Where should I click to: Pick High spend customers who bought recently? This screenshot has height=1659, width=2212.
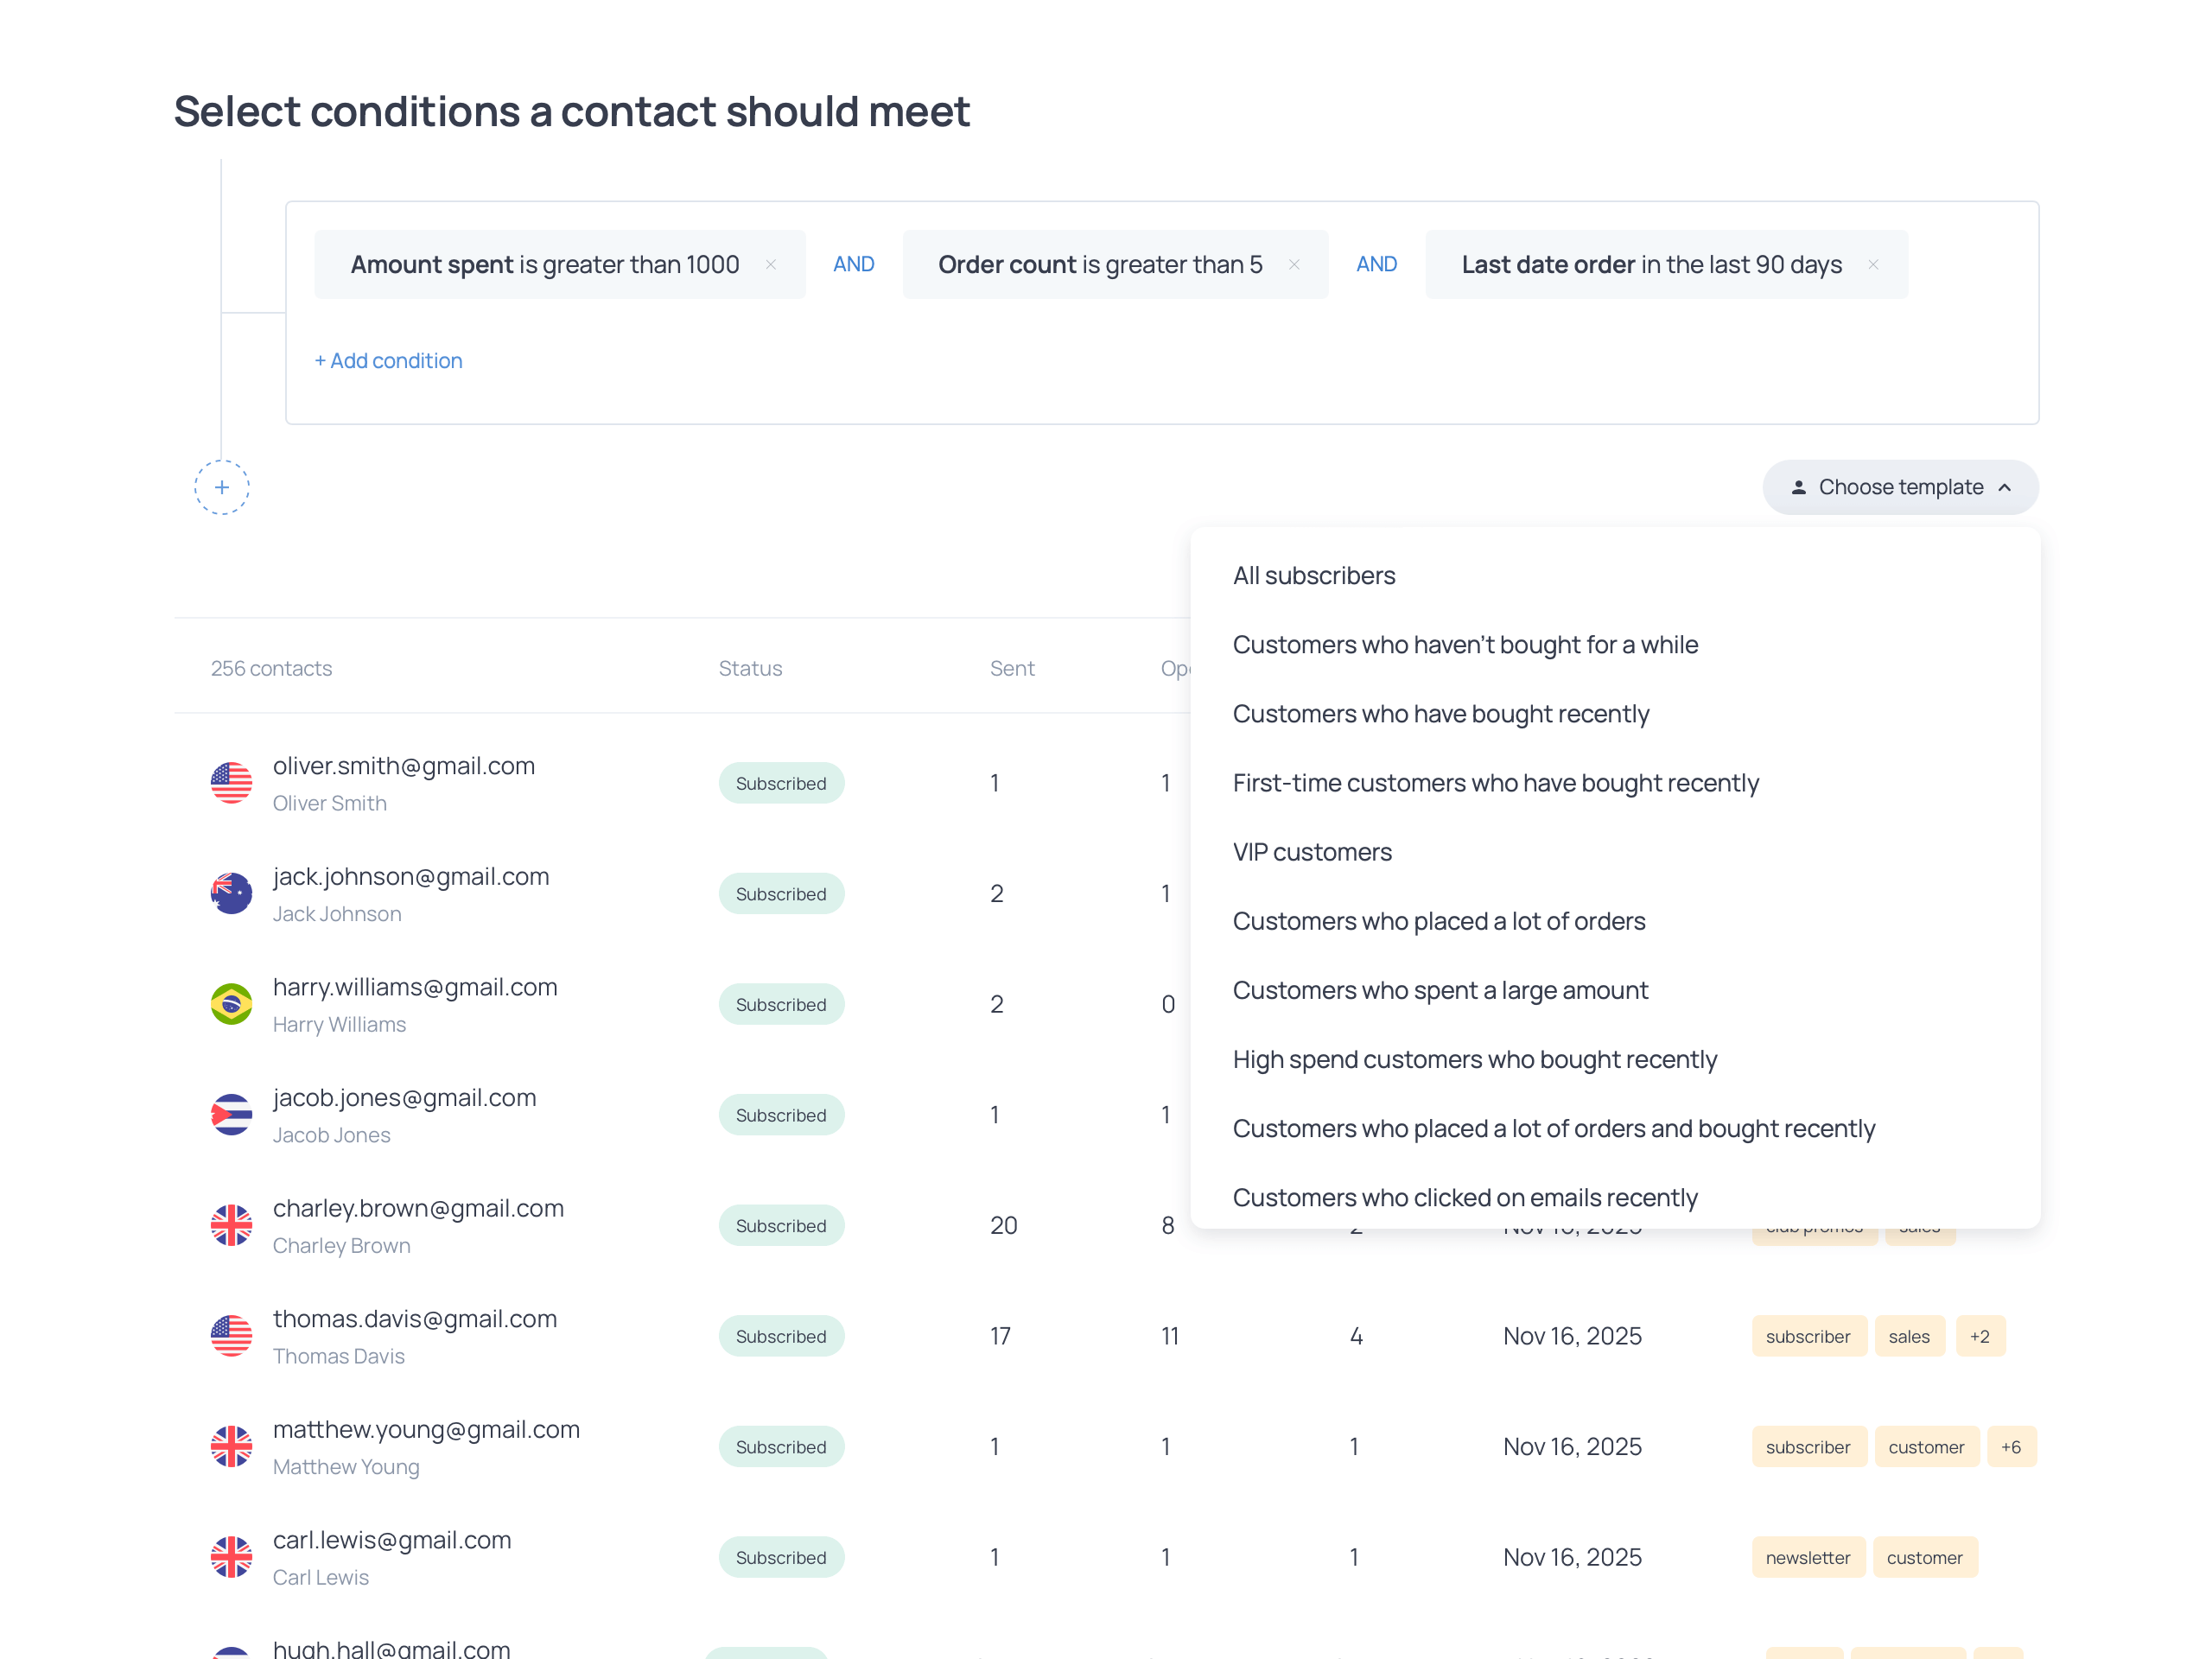[x=1474, y=1059]
